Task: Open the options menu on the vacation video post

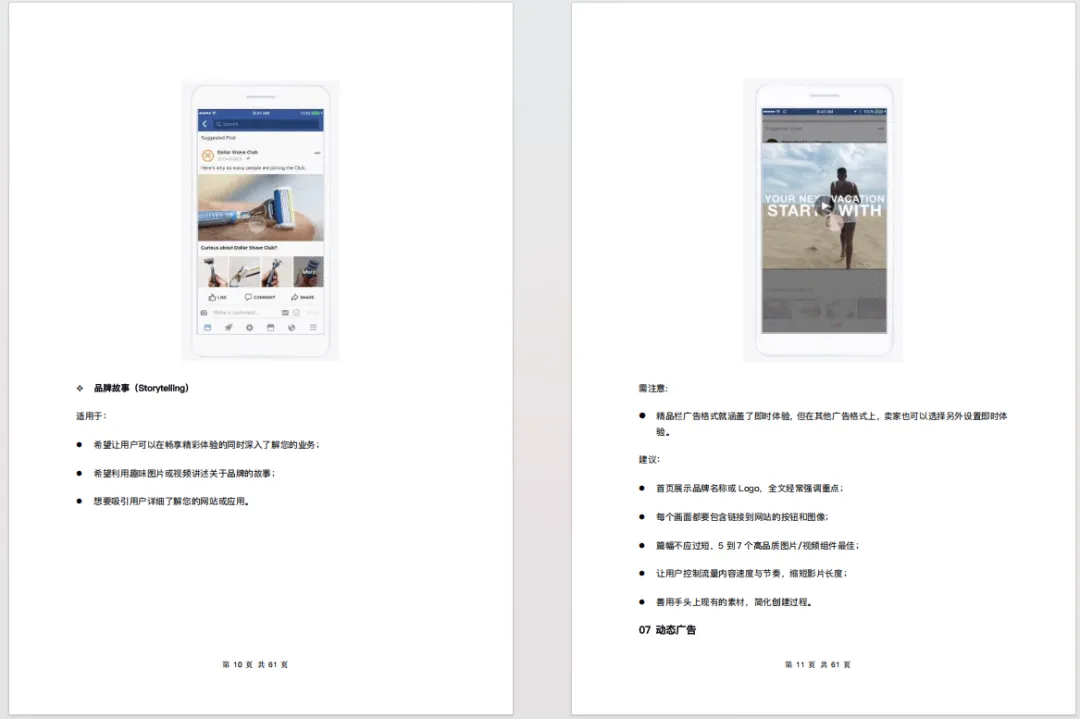Action: point(883,130)
